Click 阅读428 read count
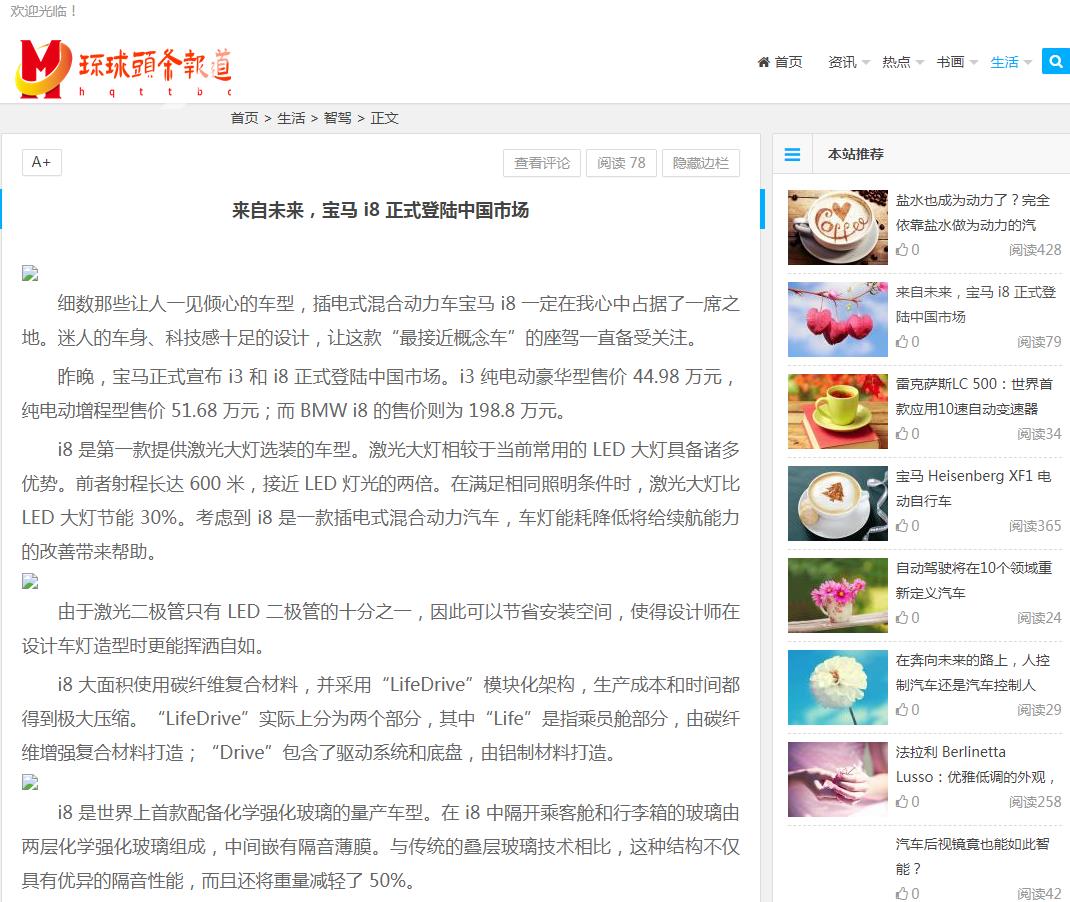 pos(1035,250)
